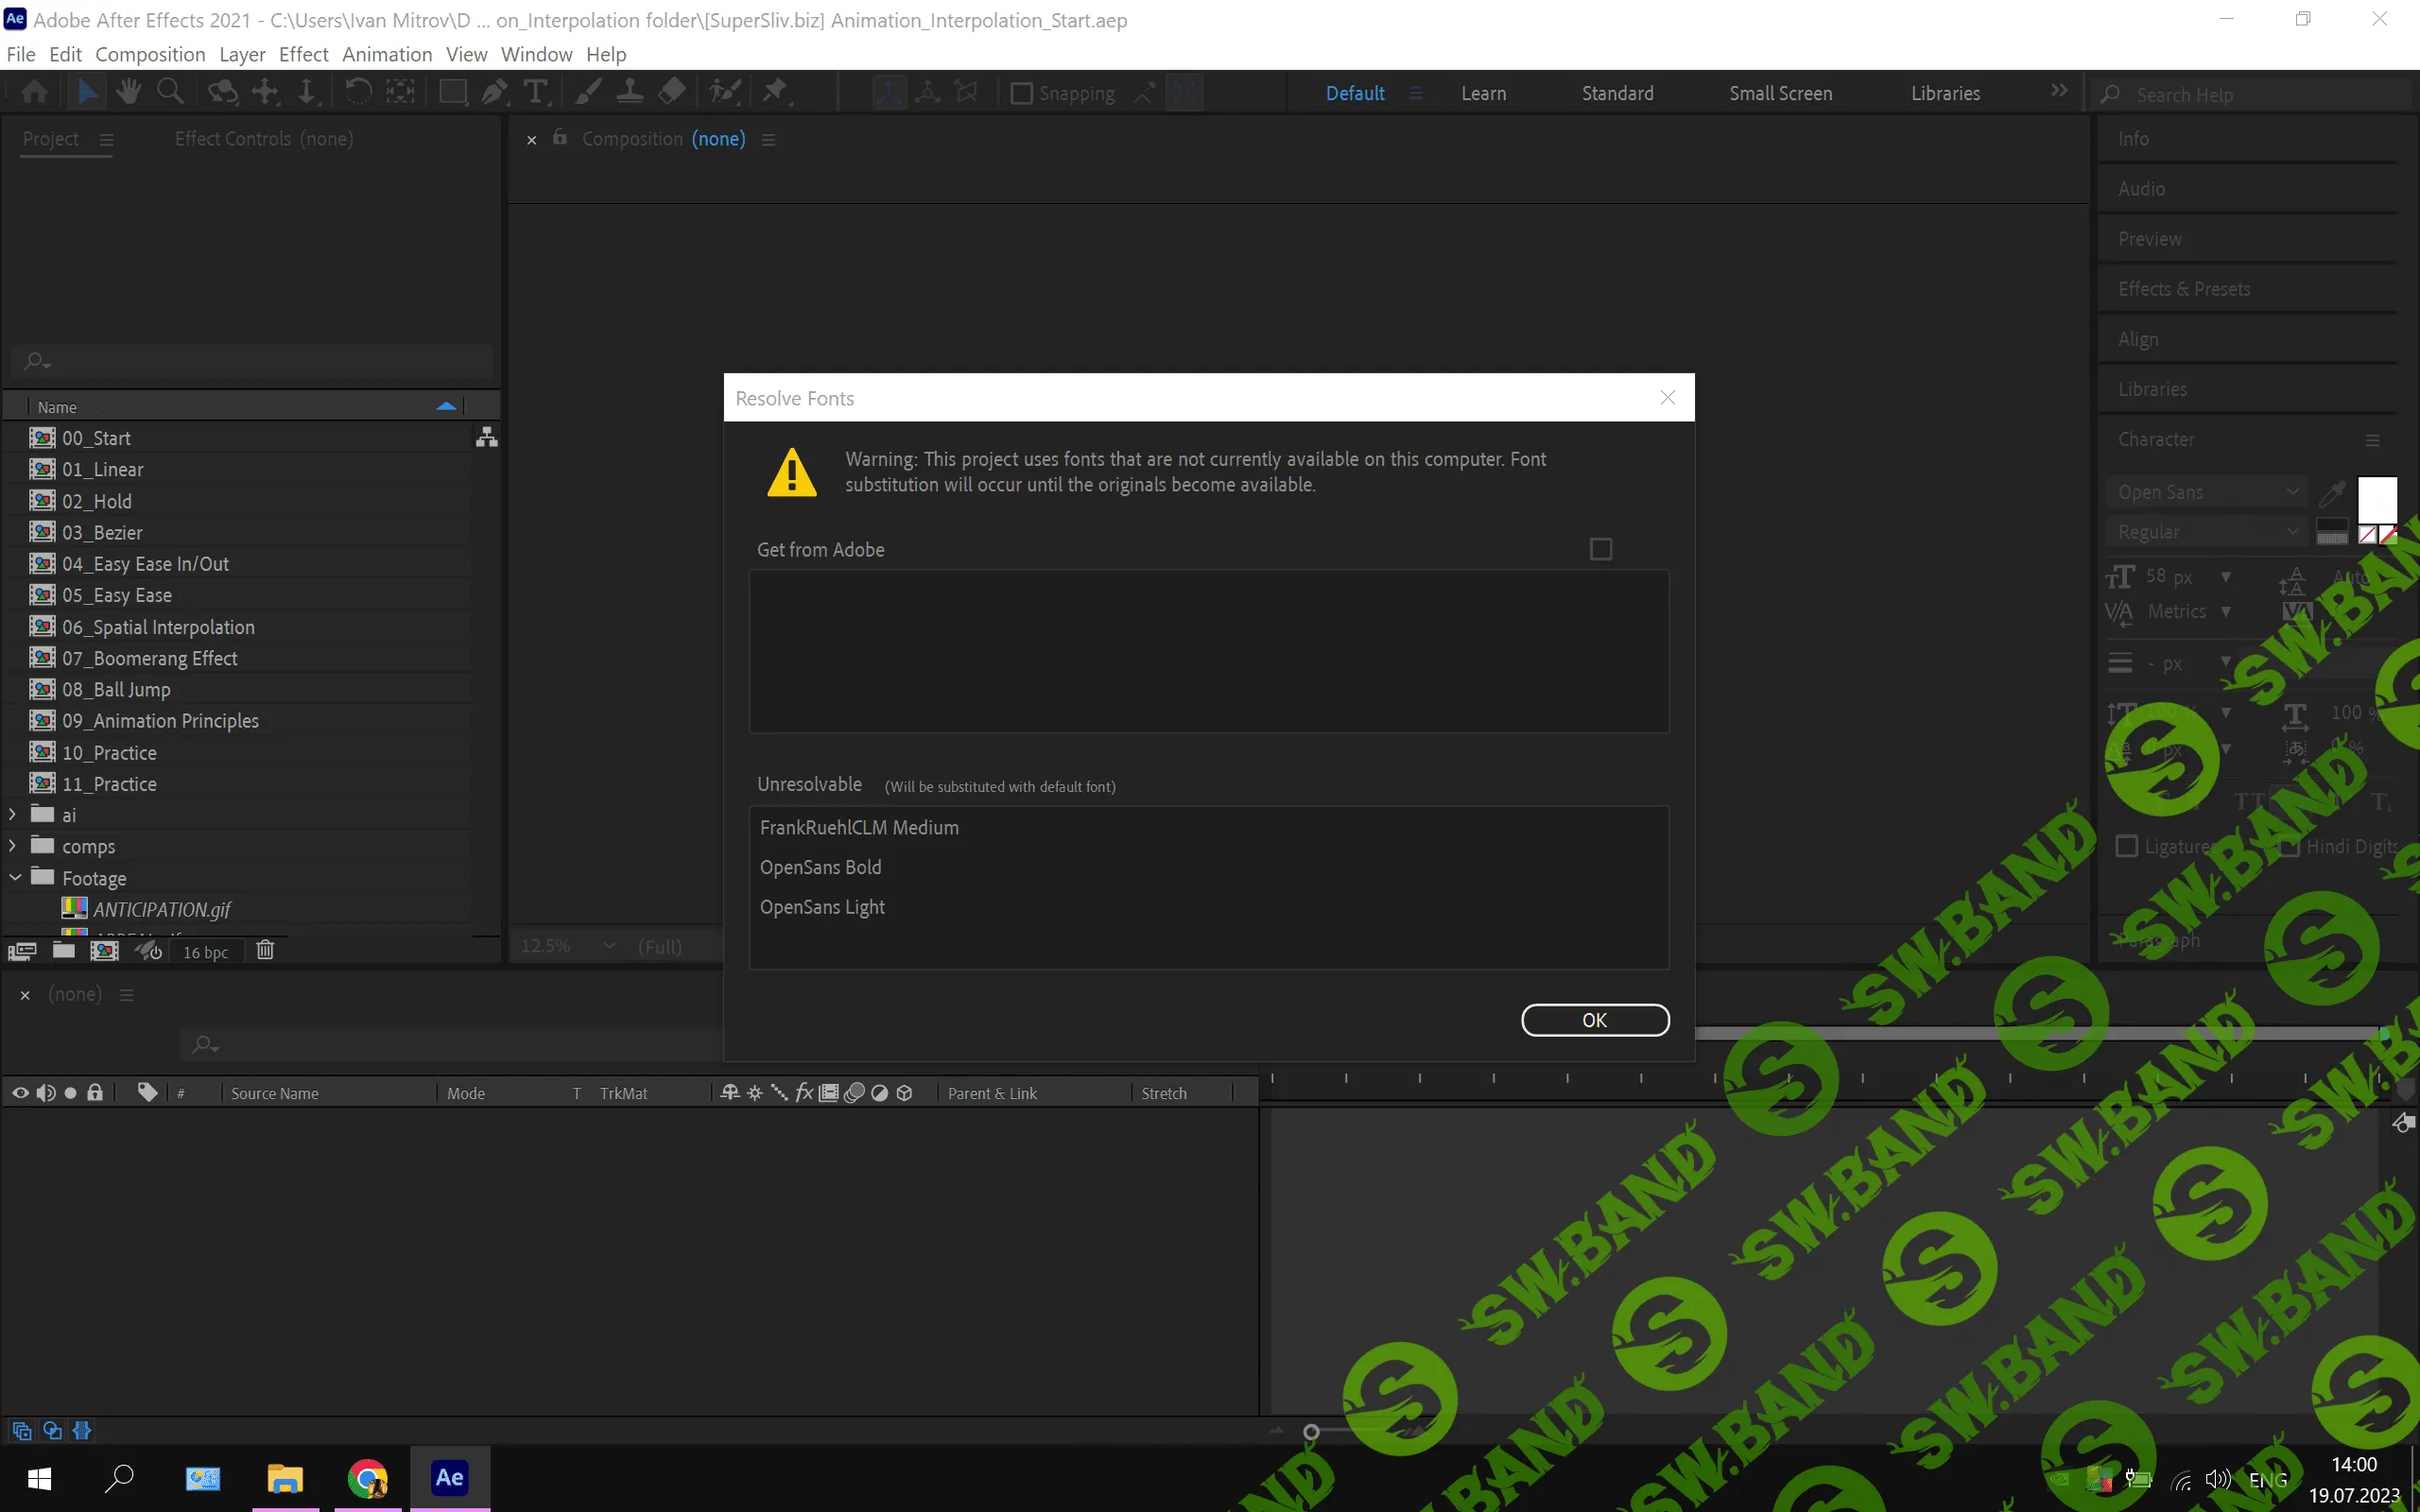The image size is (2420, 1512).
Task: Click the Puppet Pin tool
Action: (x=775, y=93)
